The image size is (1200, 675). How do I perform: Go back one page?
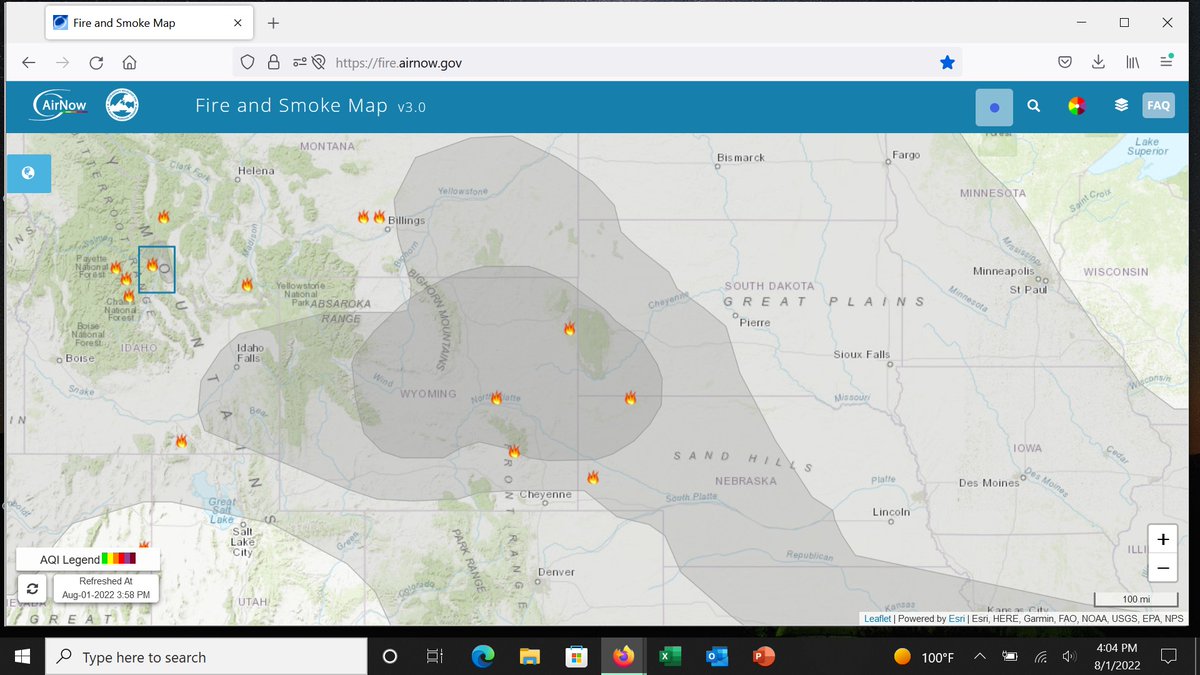click(x=28, y=62)
